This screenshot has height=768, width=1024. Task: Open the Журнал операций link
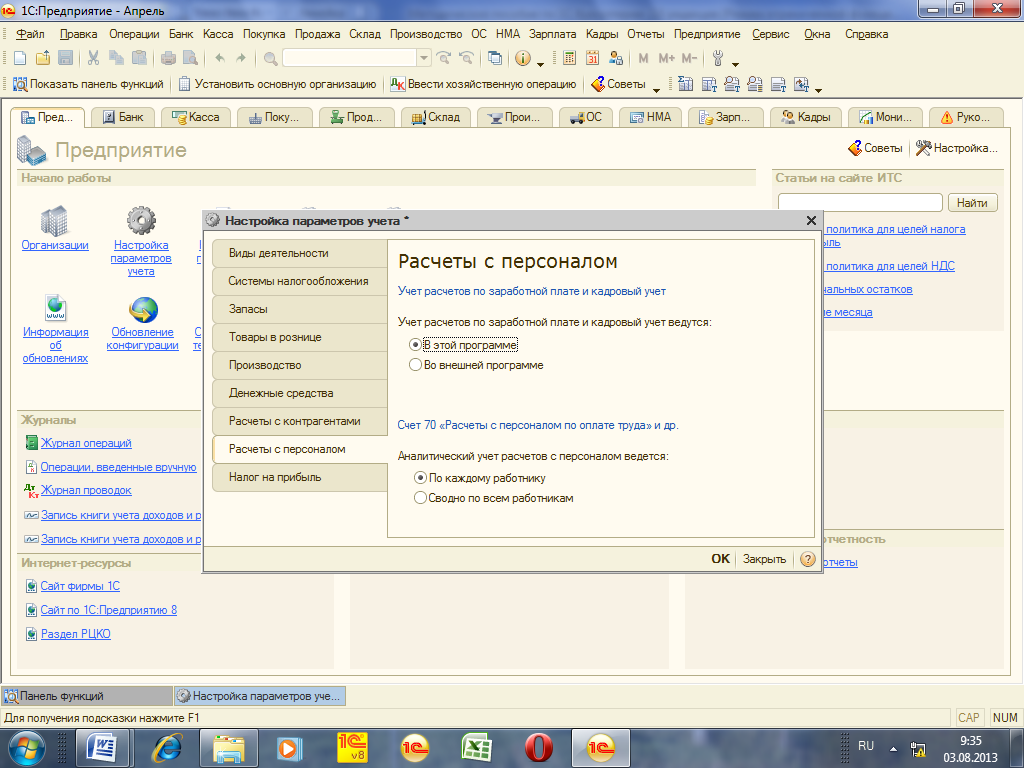coord(86,443)
